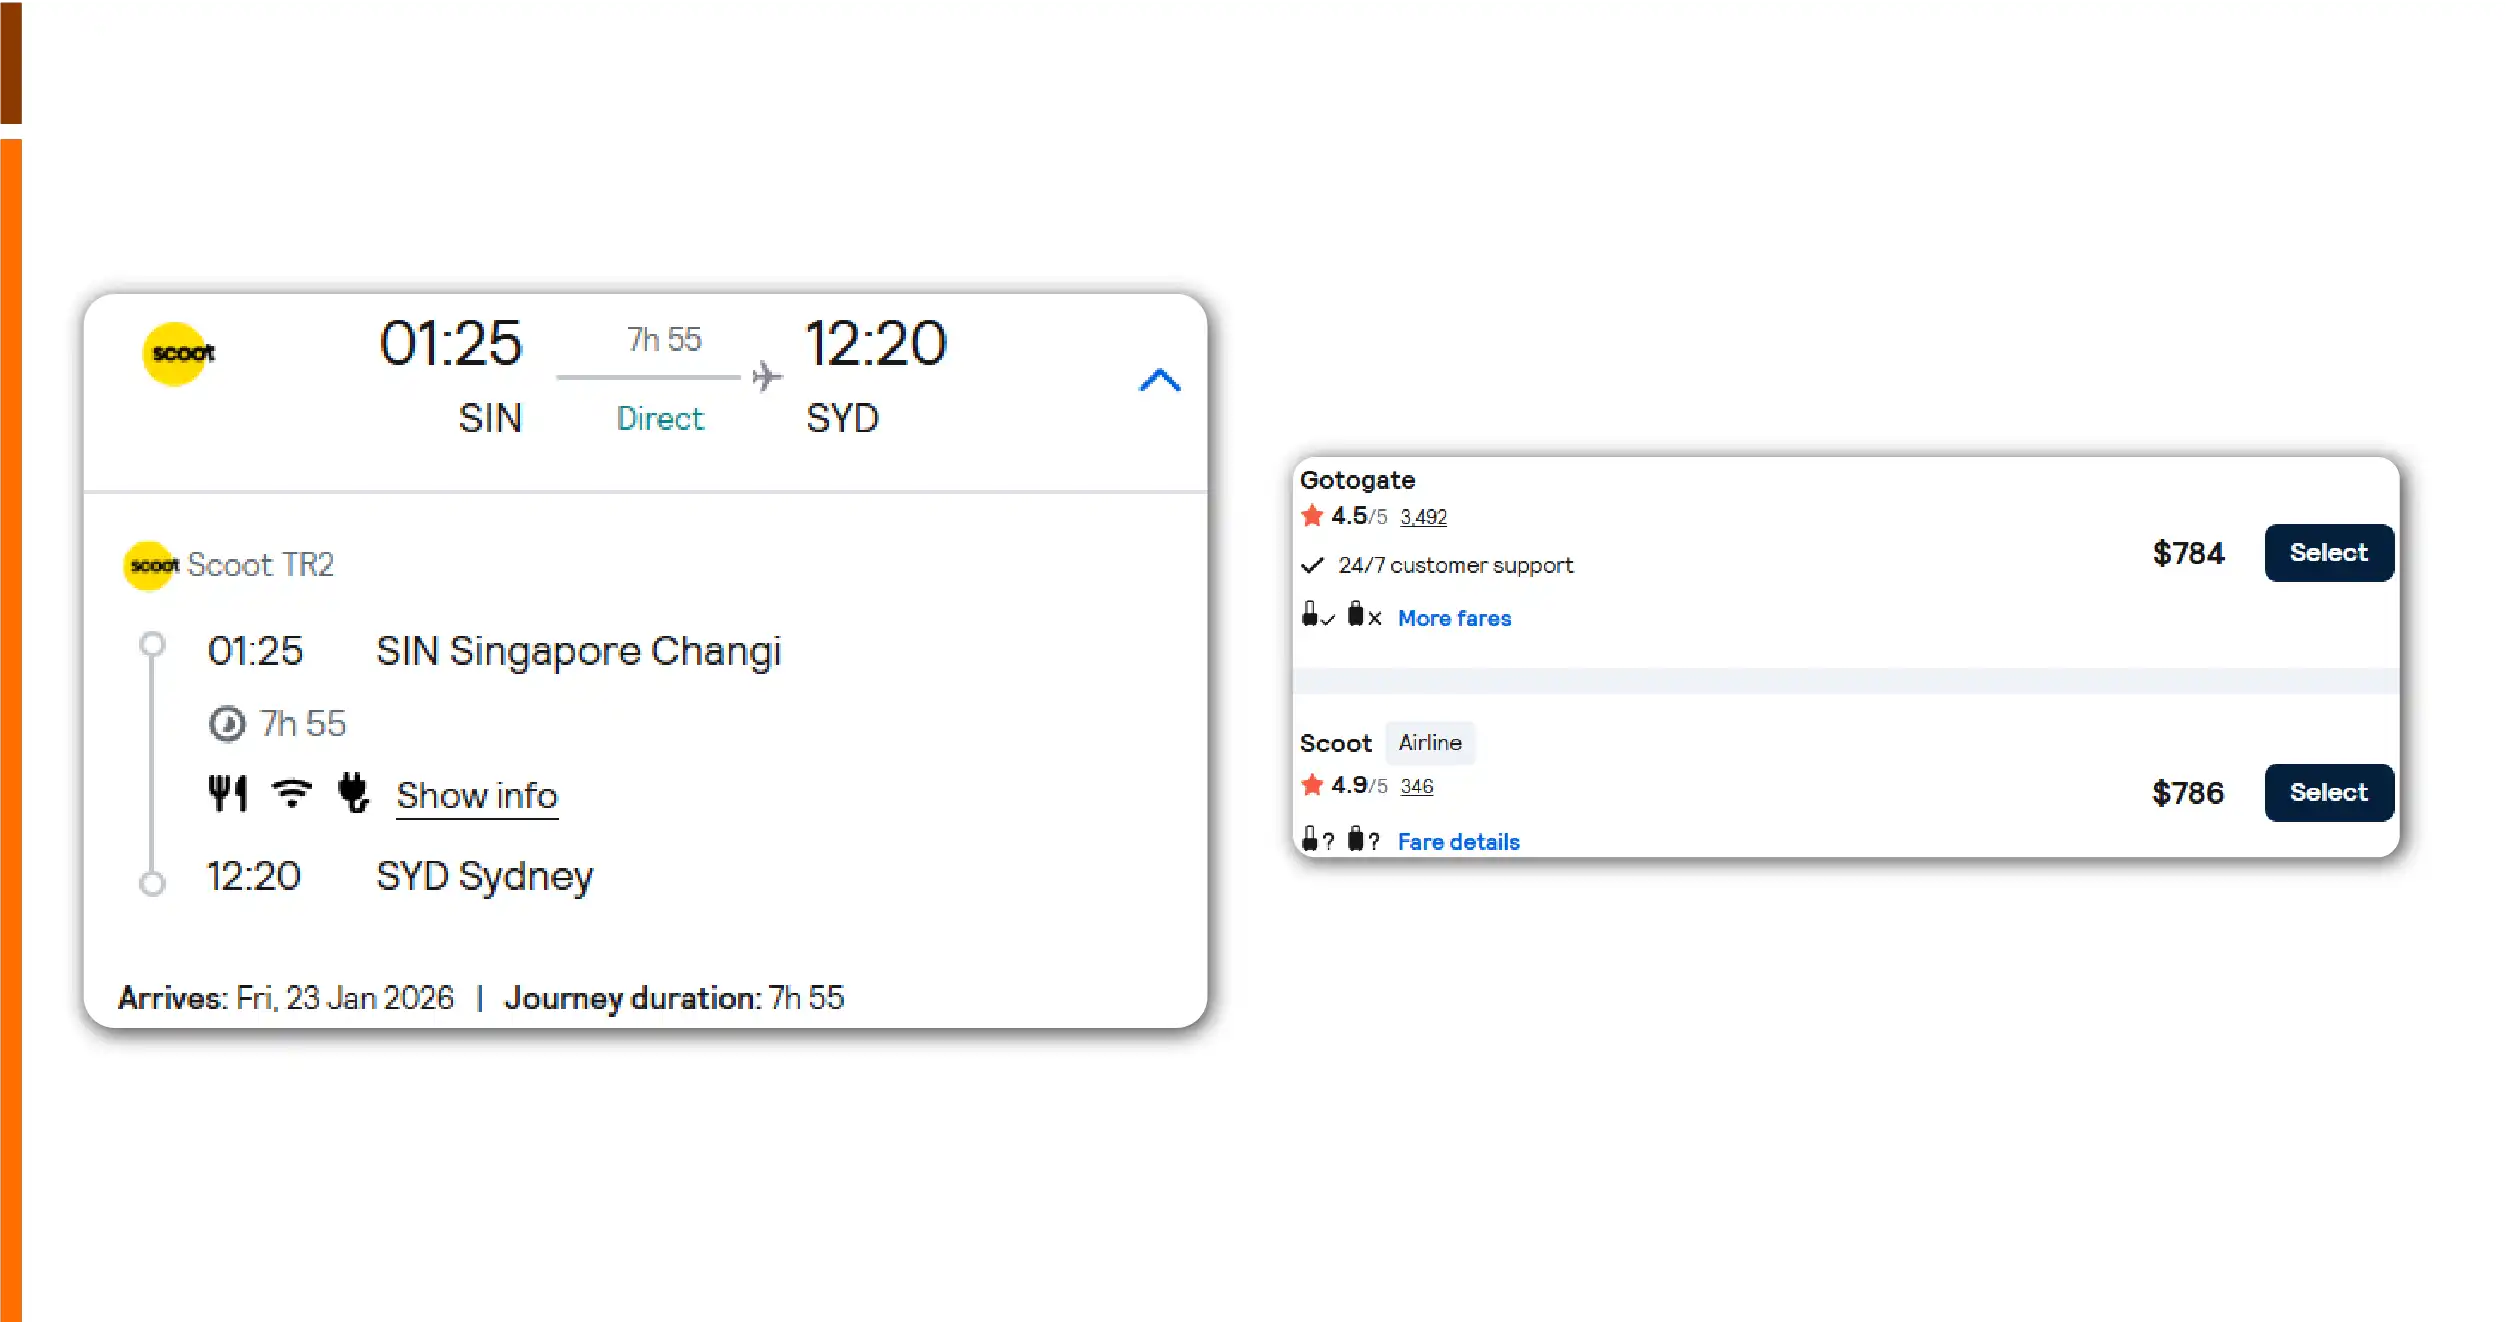2507x1322 pixels.
Task: Click Gotogate cabin bag included icon
Action: pyautogui.click(x=1311, y=614)
